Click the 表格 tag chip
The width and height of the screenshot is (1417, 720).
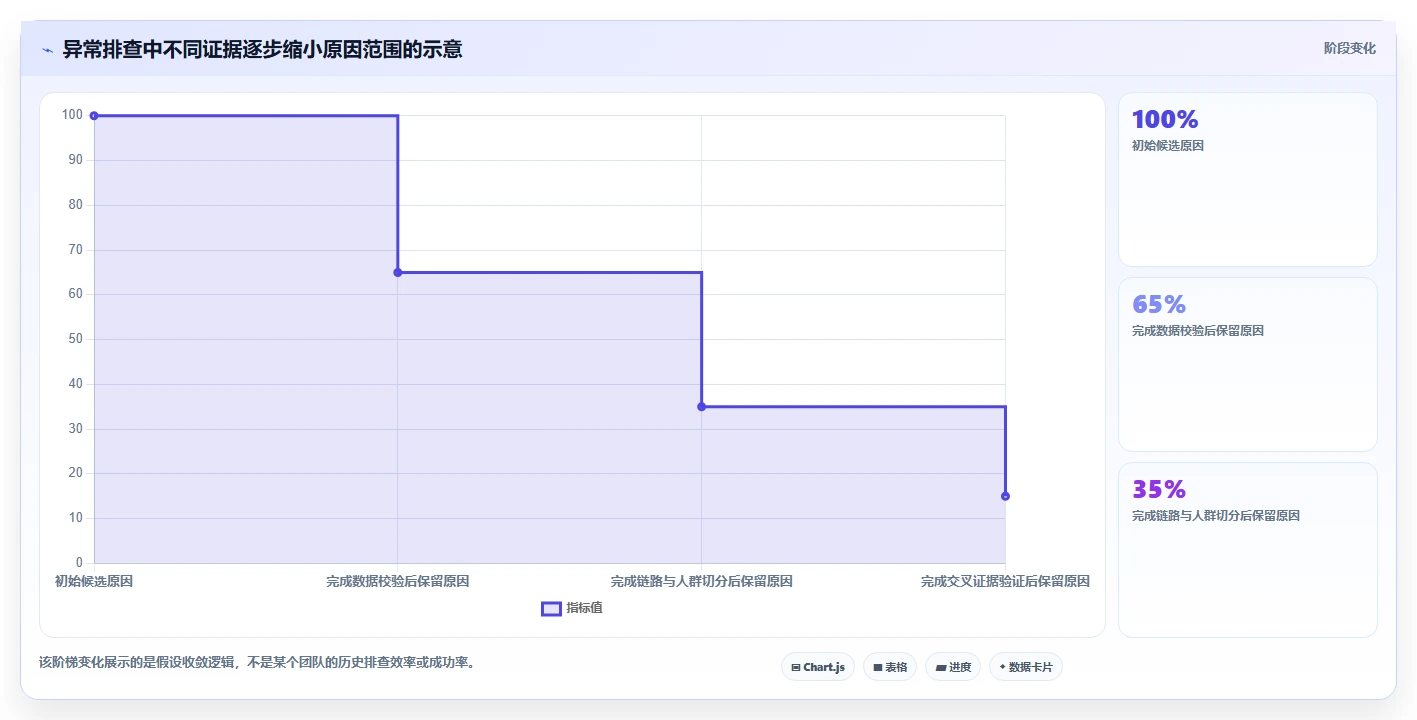pyautogui.click(x=890, y=667)
